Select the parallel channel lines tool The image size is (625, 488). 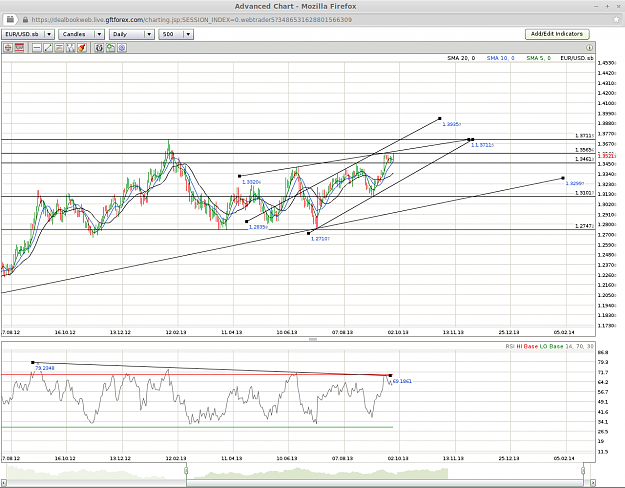click(59, 48)
